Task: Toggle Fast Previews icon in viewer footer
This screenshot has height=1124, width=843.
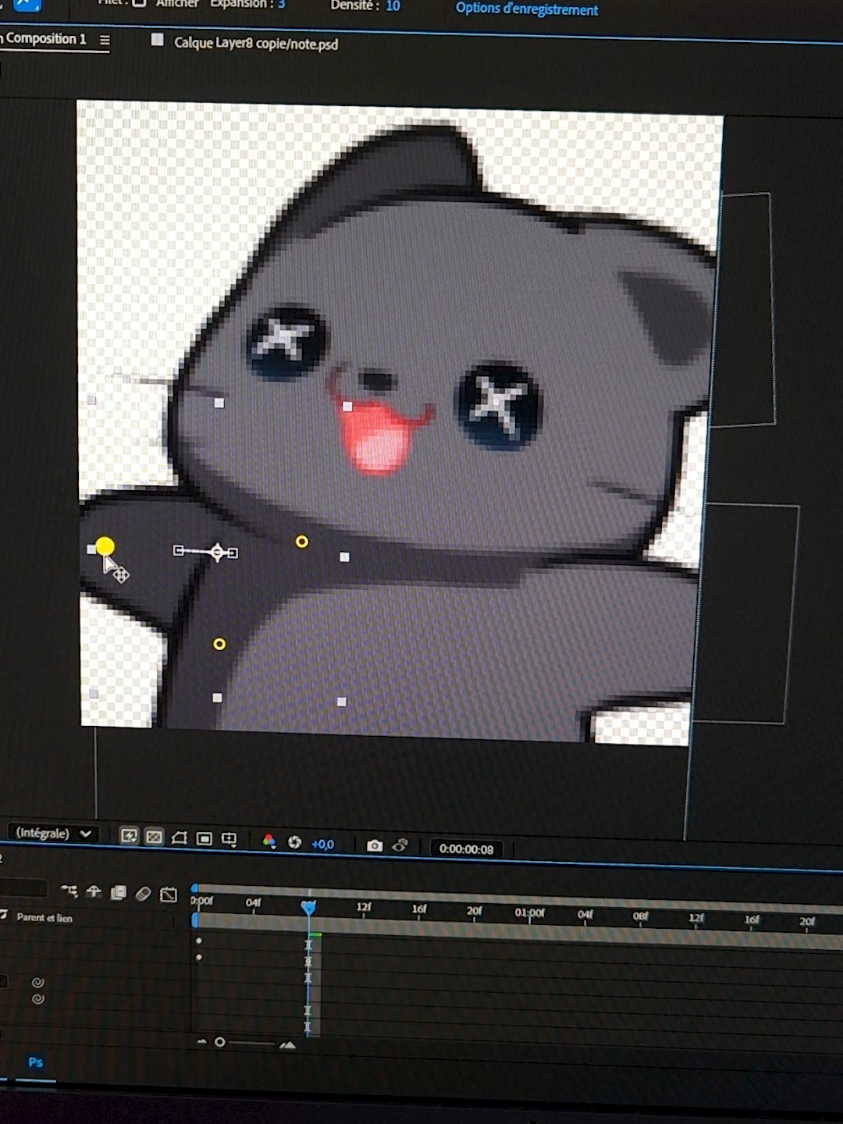Action: [129, 836]
